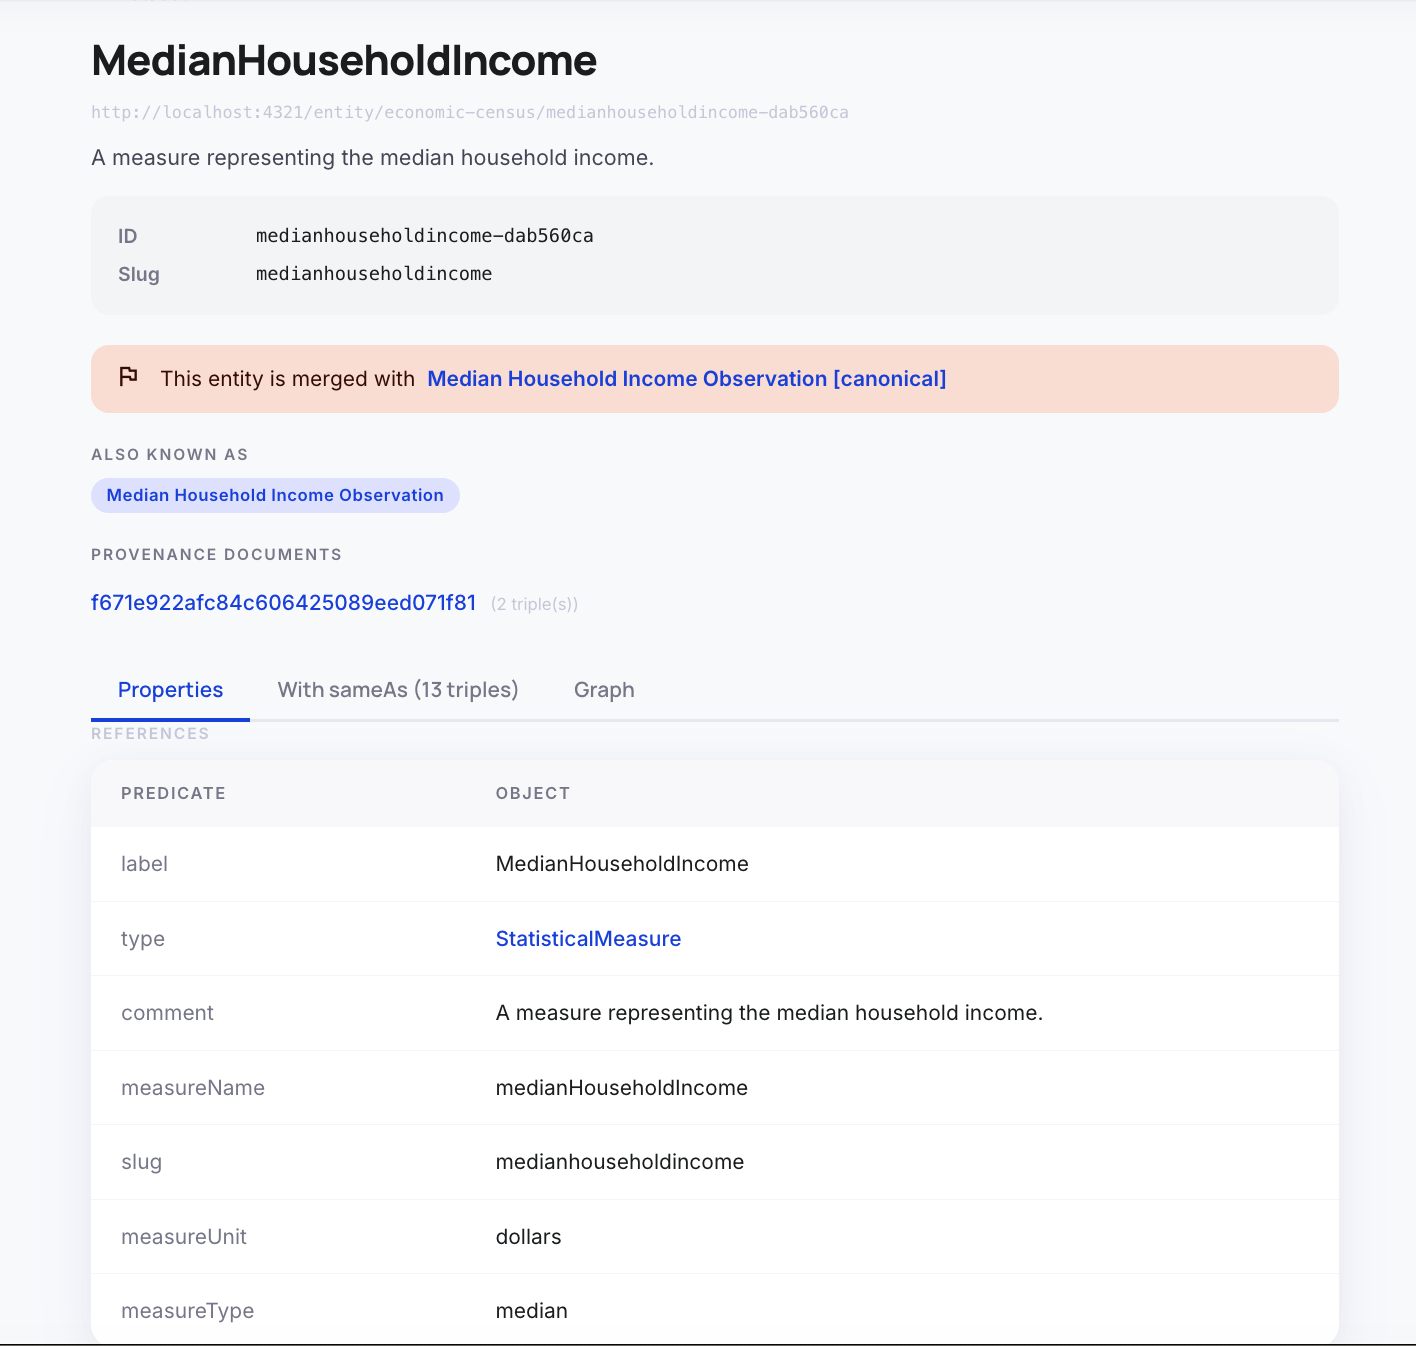
Task: Select the Properties tab
Action: (170, 690)
